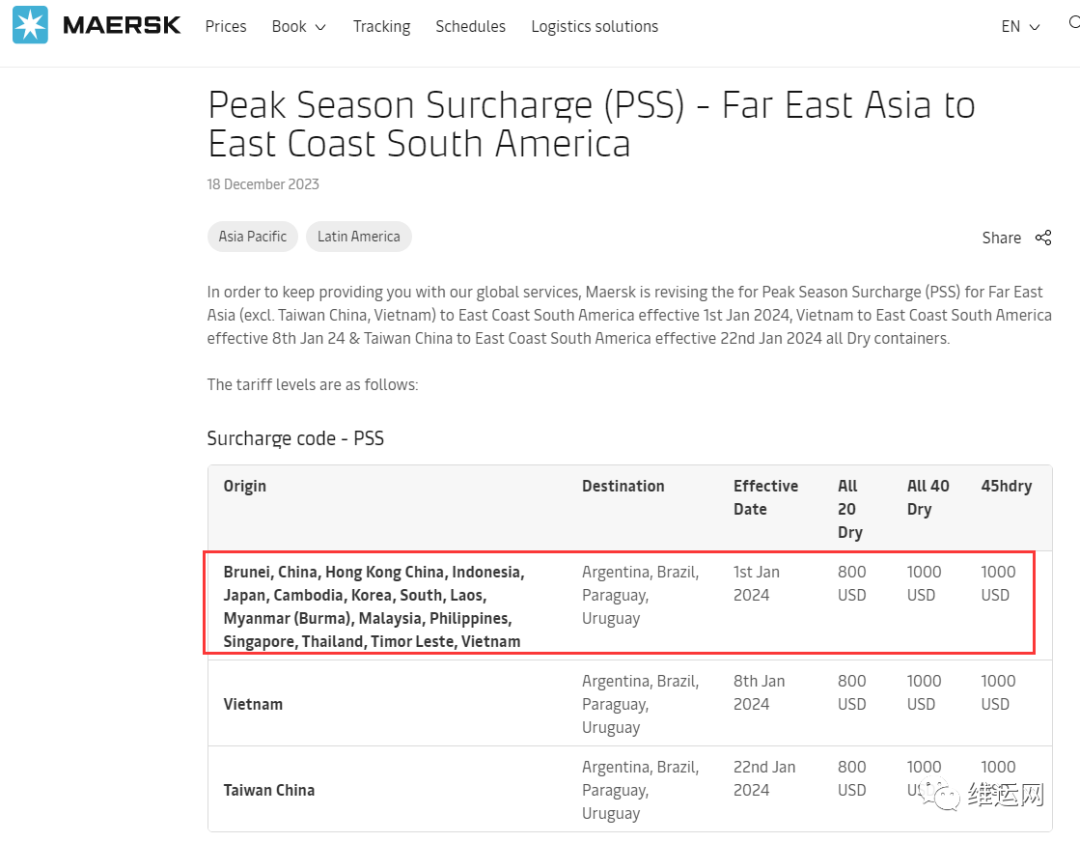Open Logistics solutions menu item
Screen dimensions: 1080x842
[594, 26]
